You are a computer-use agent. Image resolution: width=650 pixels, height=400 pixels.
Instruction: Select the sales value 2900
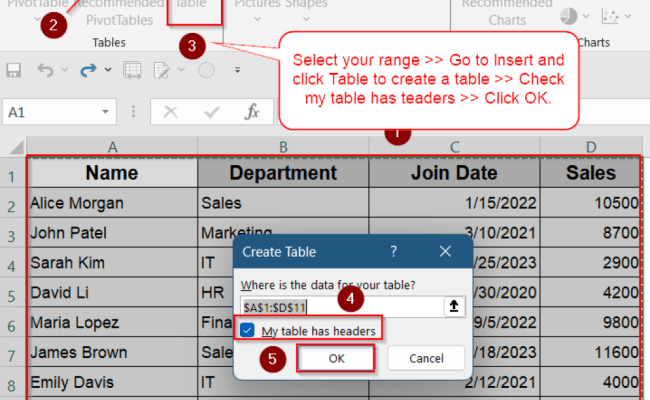(590, 262)
